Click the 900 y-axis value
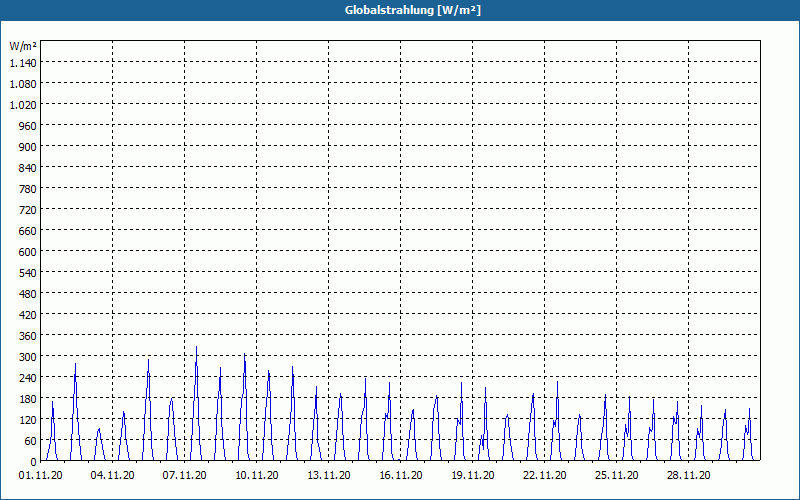800x500 pixels. point(28,146)
